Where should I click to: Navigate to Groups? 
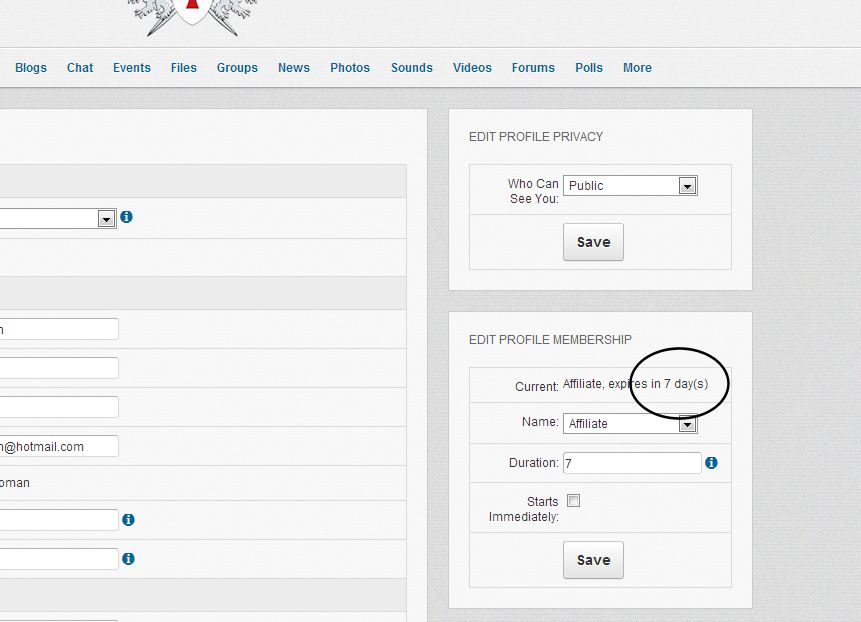(x=237, y=68)
